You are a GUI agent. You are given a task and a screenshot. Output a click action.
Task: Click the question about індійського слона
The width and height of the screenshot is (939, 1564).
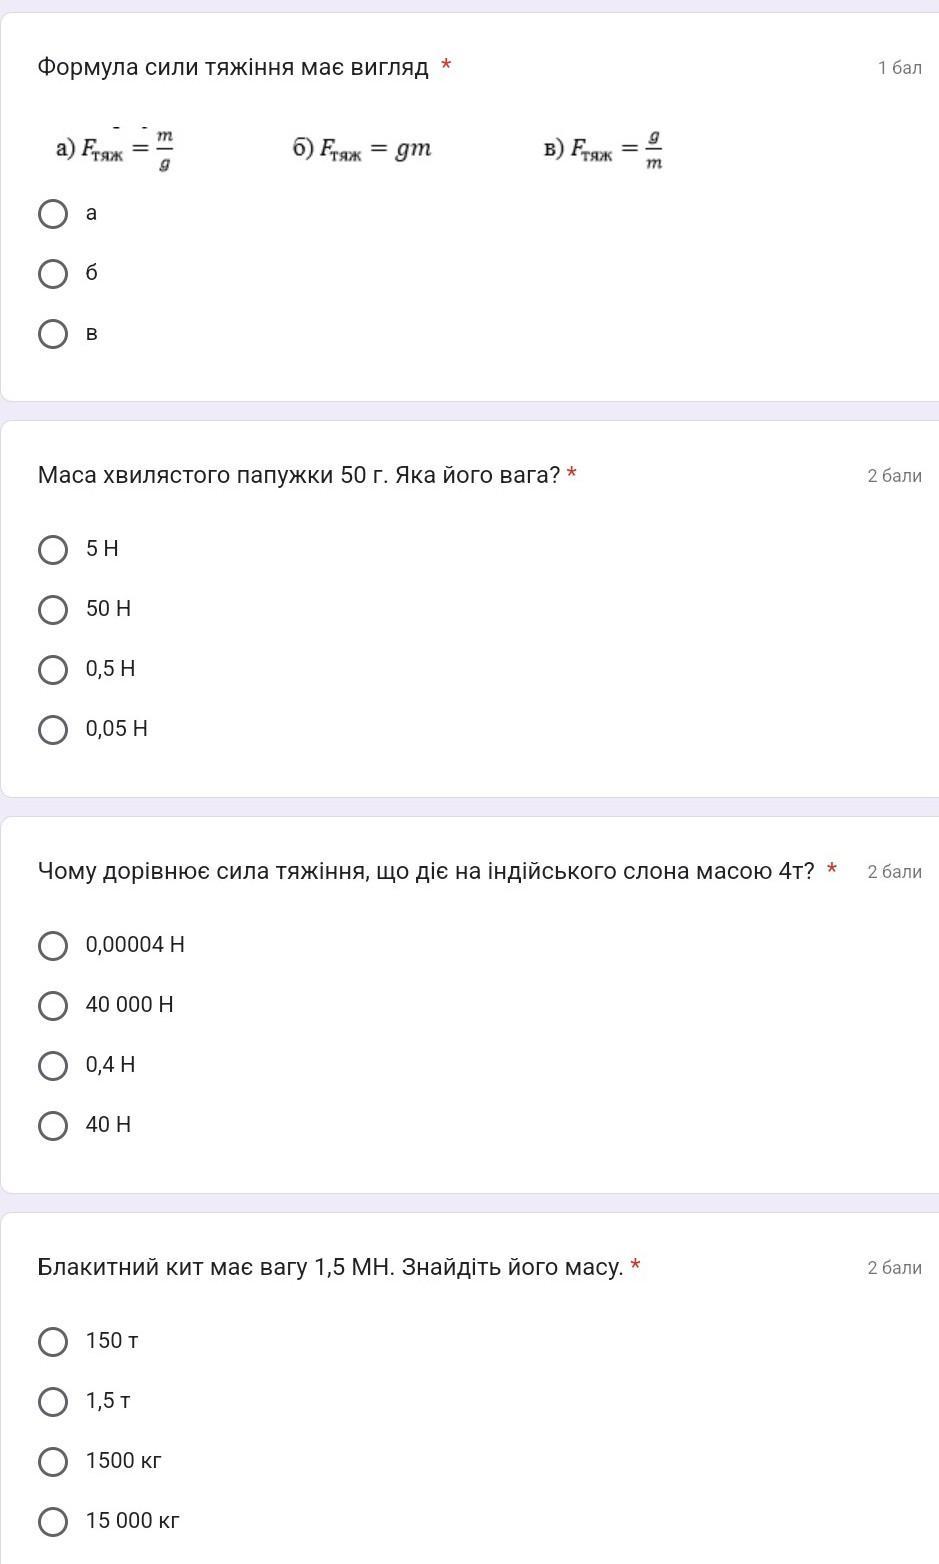[x=426, y=871]
